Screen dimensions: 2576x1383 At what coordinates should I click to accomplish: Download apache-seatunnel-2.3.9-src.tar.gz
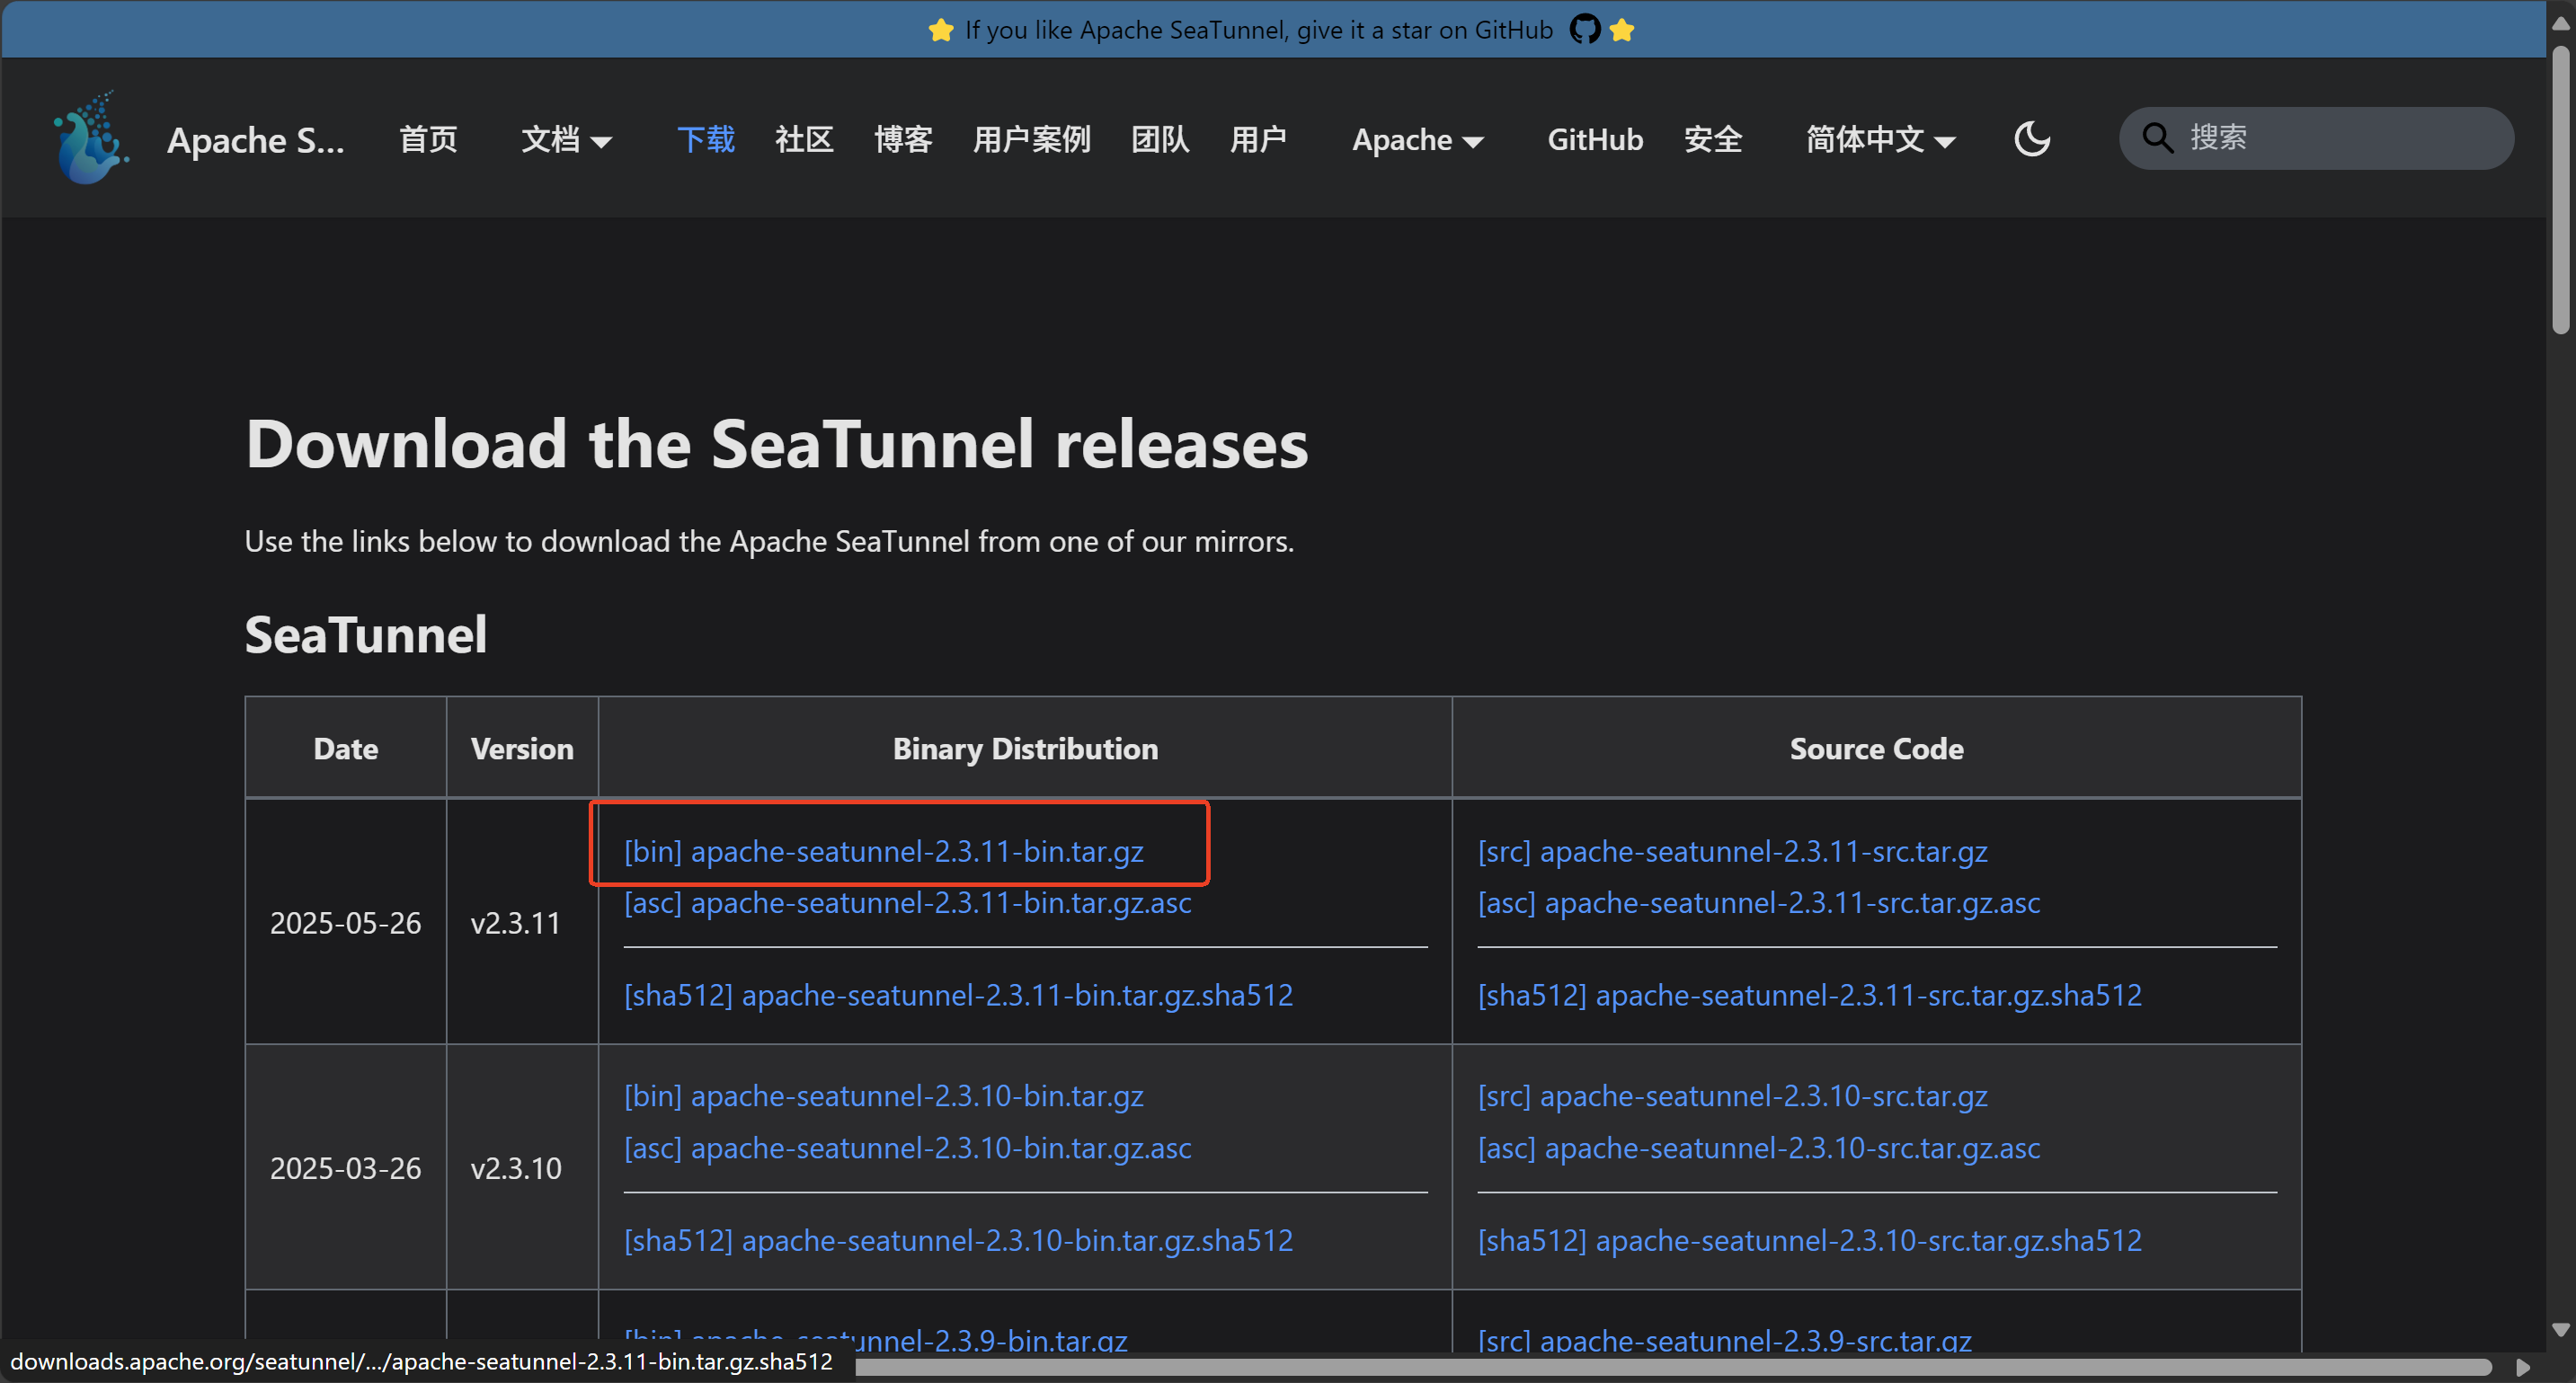1724,1339
